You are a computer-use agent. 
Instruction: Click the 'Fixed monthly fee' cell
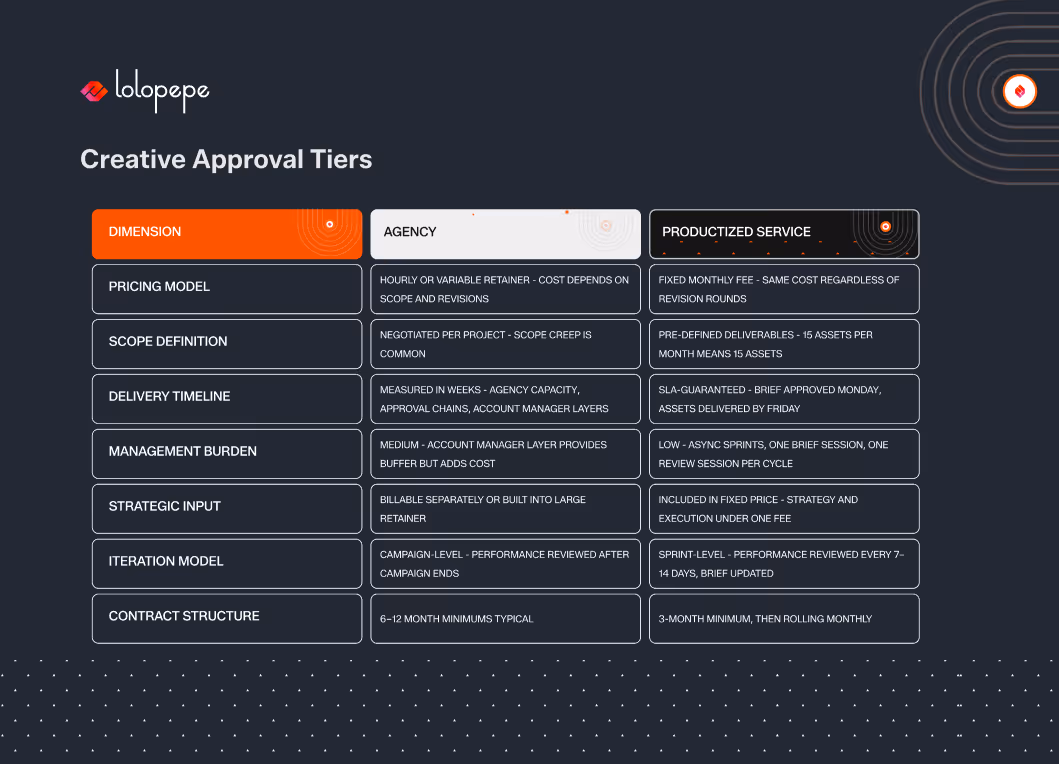[784, 289]
